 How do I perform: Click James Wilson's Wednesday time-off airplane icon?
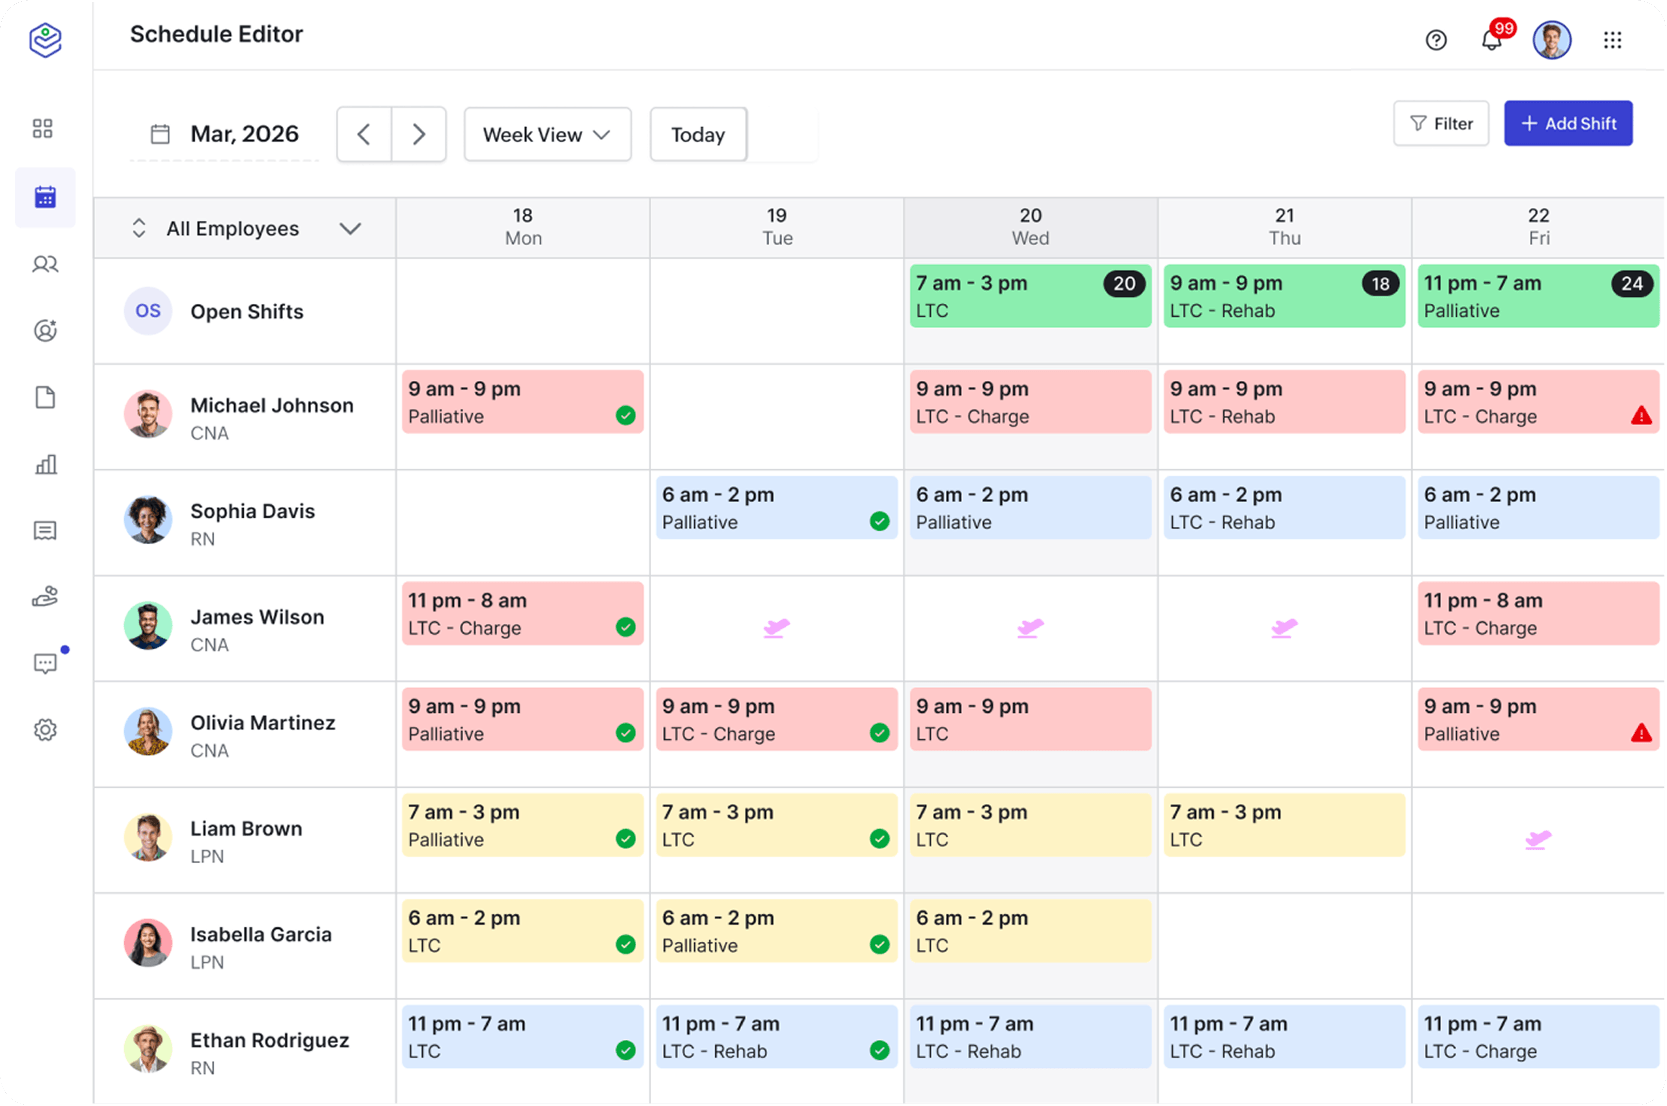(1031, 628)
